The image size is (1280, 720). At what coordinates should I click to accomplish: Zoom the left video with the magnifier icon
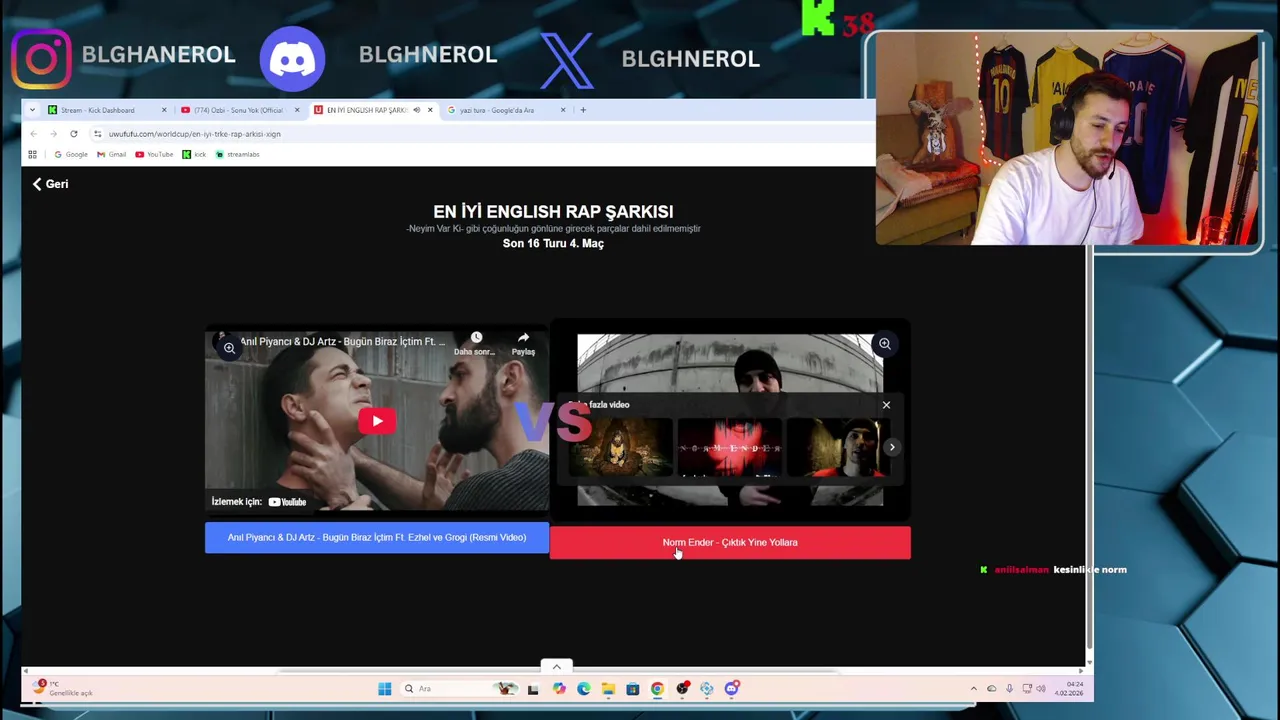tap(229, 348)
